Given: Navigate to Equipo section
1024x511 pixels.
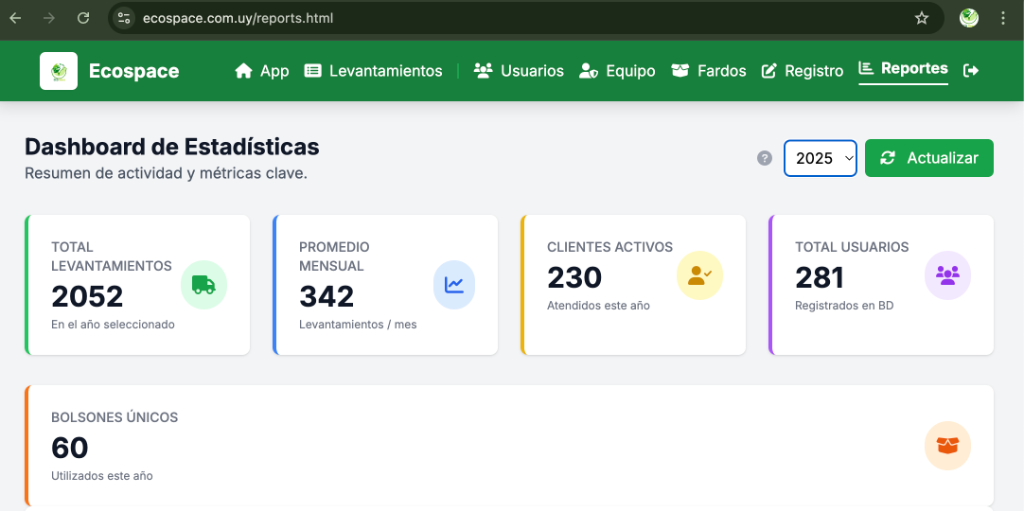Looking at the screenshot, I should [x=617, y=71].
